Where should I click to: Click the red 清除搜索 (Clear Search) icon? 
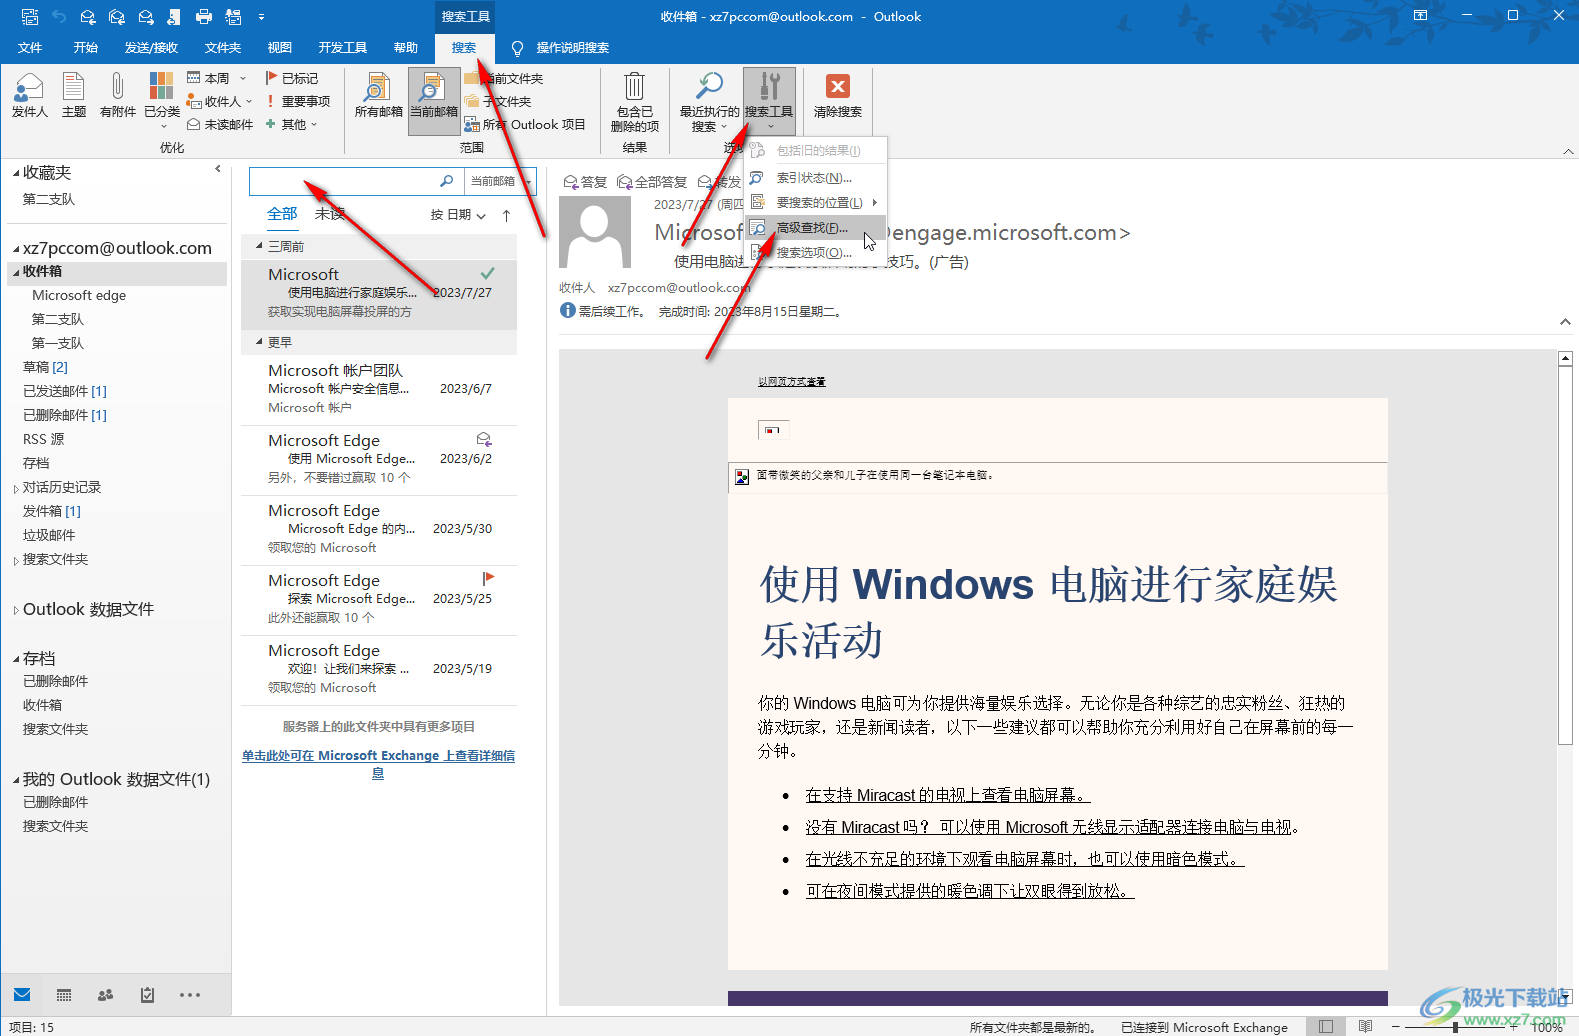point(837,96)
